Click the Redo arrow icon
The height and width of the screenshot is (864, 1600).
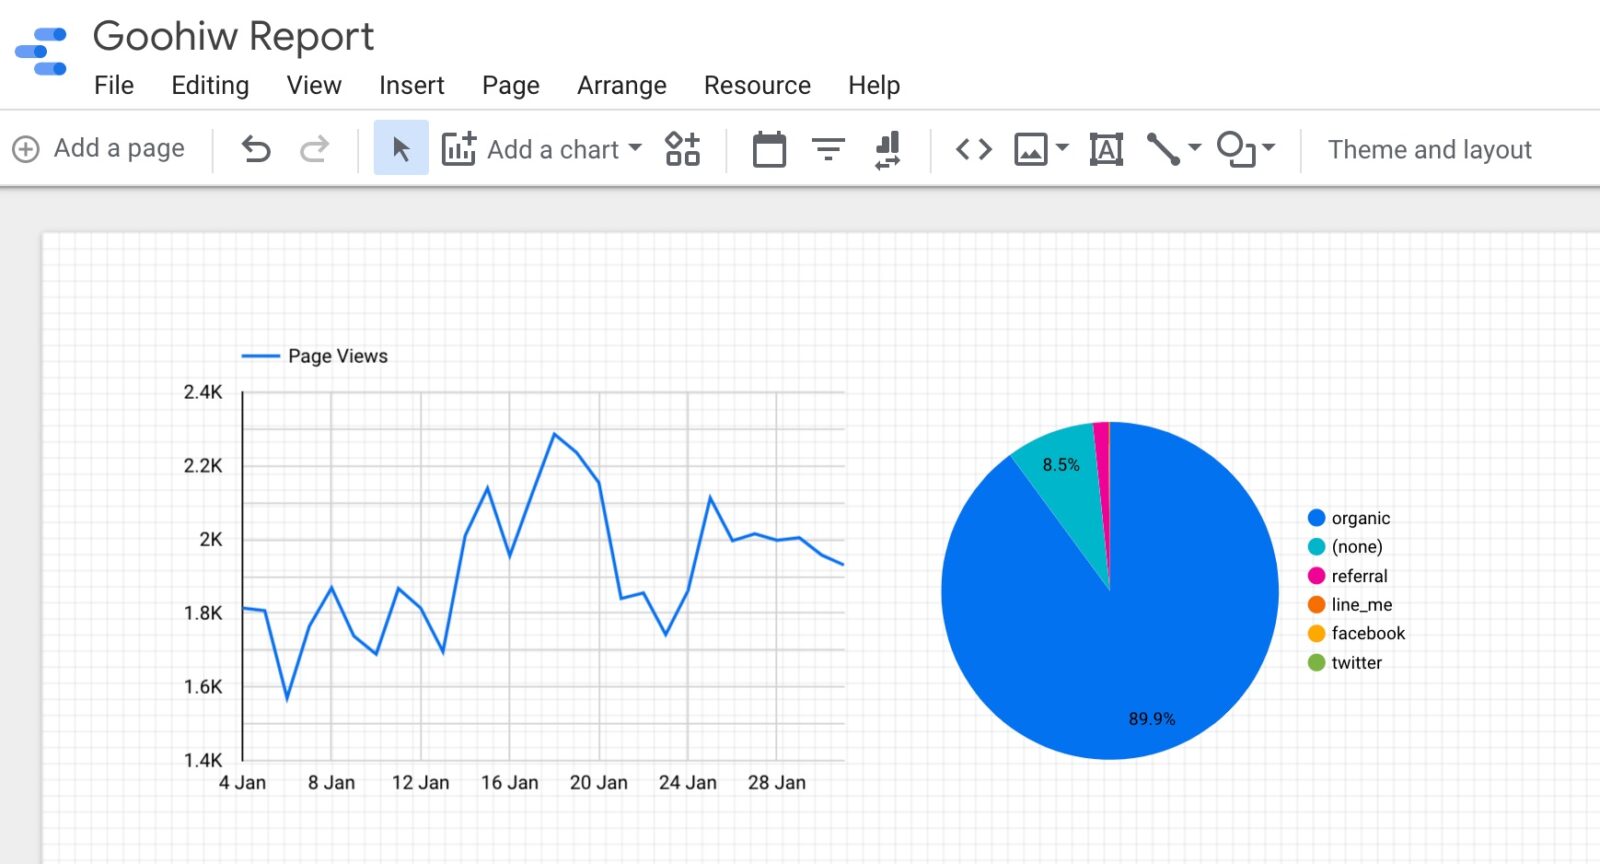coord(314,149)
